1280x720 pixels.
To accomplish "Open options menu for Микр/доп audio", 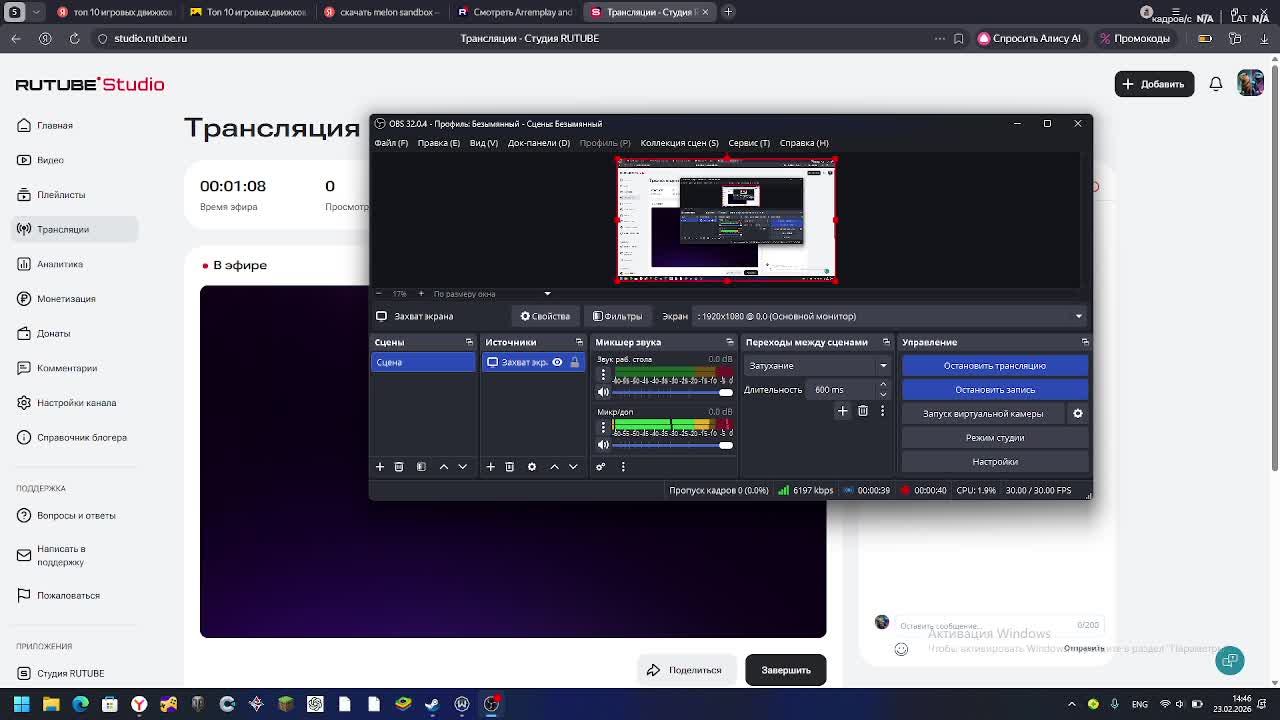I will coord(603,428).
